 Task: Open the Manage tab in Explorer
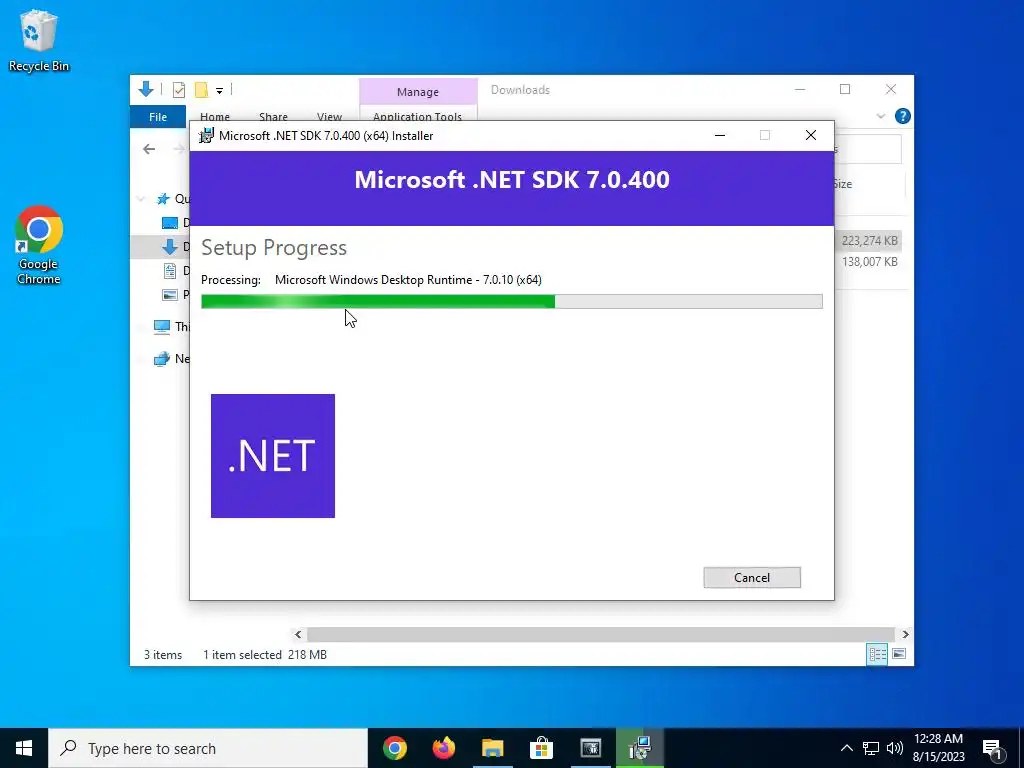tap(418, 92)
